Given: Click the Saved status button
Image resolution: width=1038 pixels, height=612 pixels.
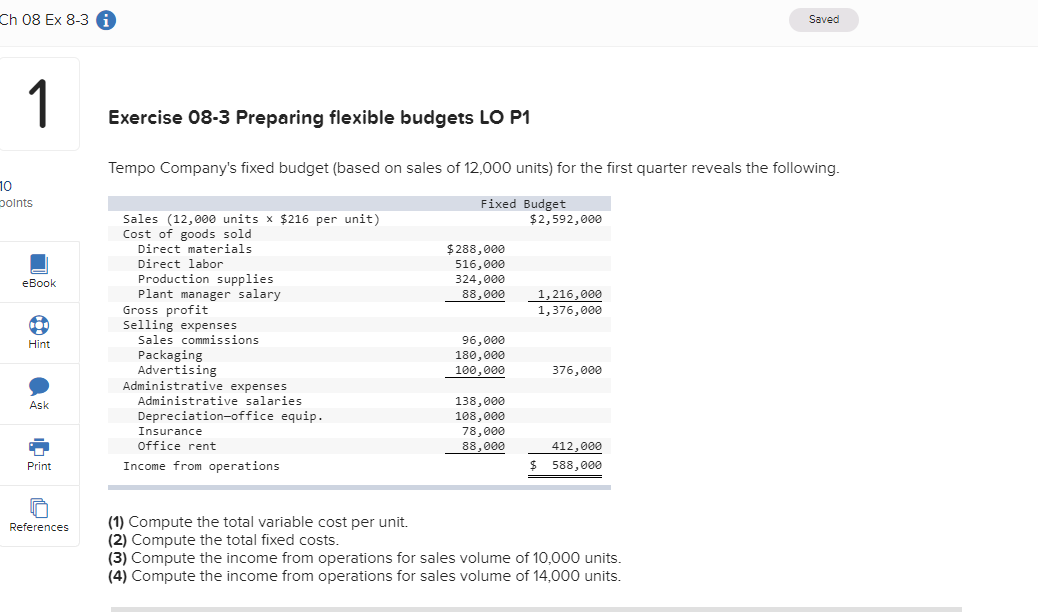Looking at the screenshot, I should coord(824,20).
